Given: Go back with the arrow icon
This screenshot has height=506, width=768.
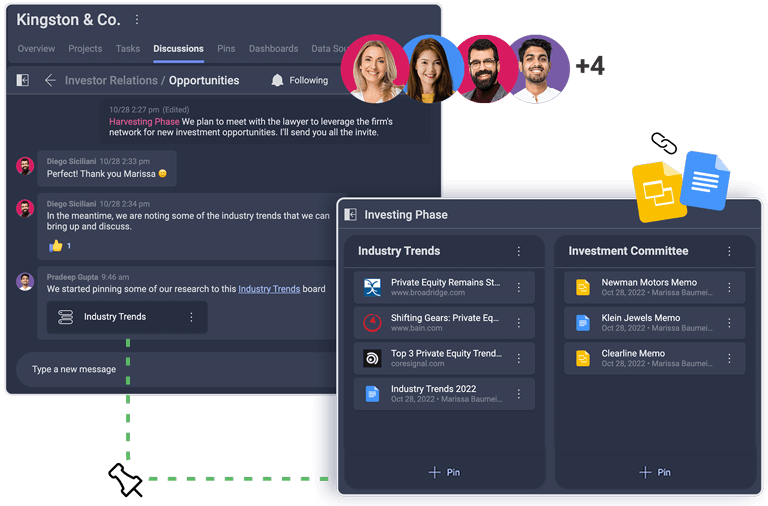Looking at the screenshot, I should click(50, 80).
